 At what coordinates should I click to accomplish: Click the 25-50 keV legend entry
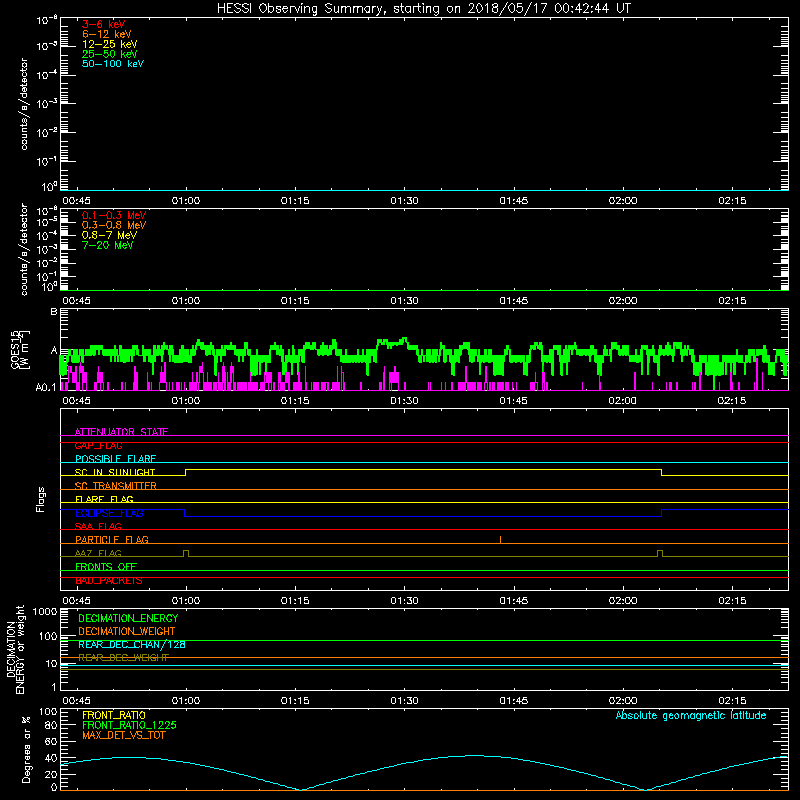[x=109, y=54]
